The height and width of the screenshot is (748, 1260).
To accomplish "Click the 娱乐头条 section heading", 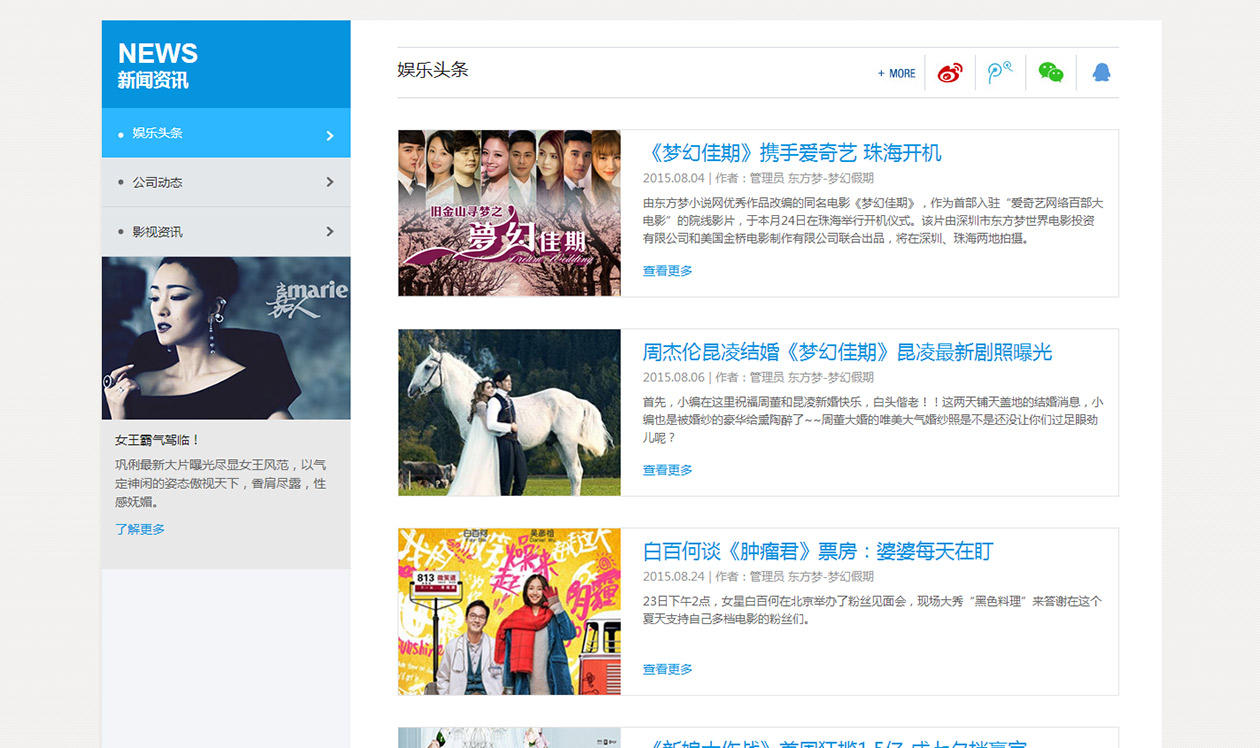I will 432,70.
